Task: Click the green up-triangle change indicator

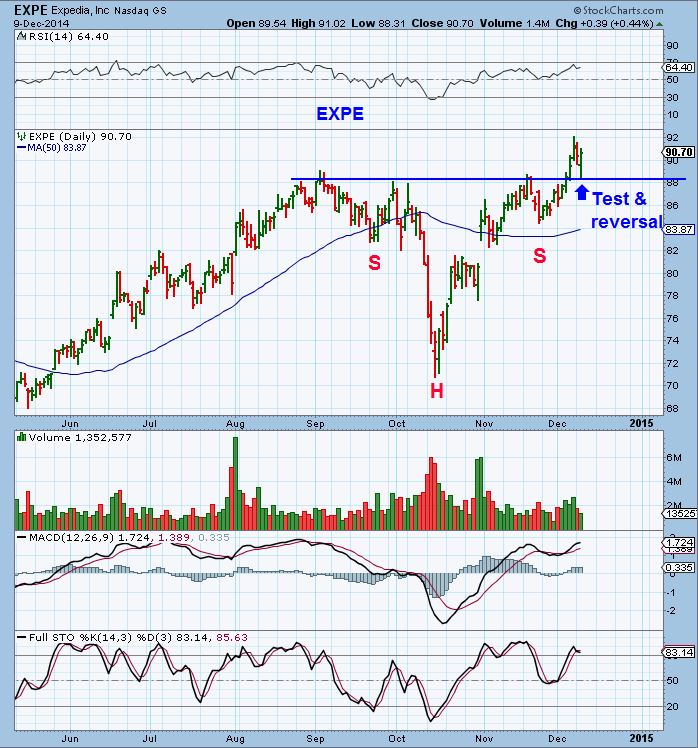Action: (660, 23)
